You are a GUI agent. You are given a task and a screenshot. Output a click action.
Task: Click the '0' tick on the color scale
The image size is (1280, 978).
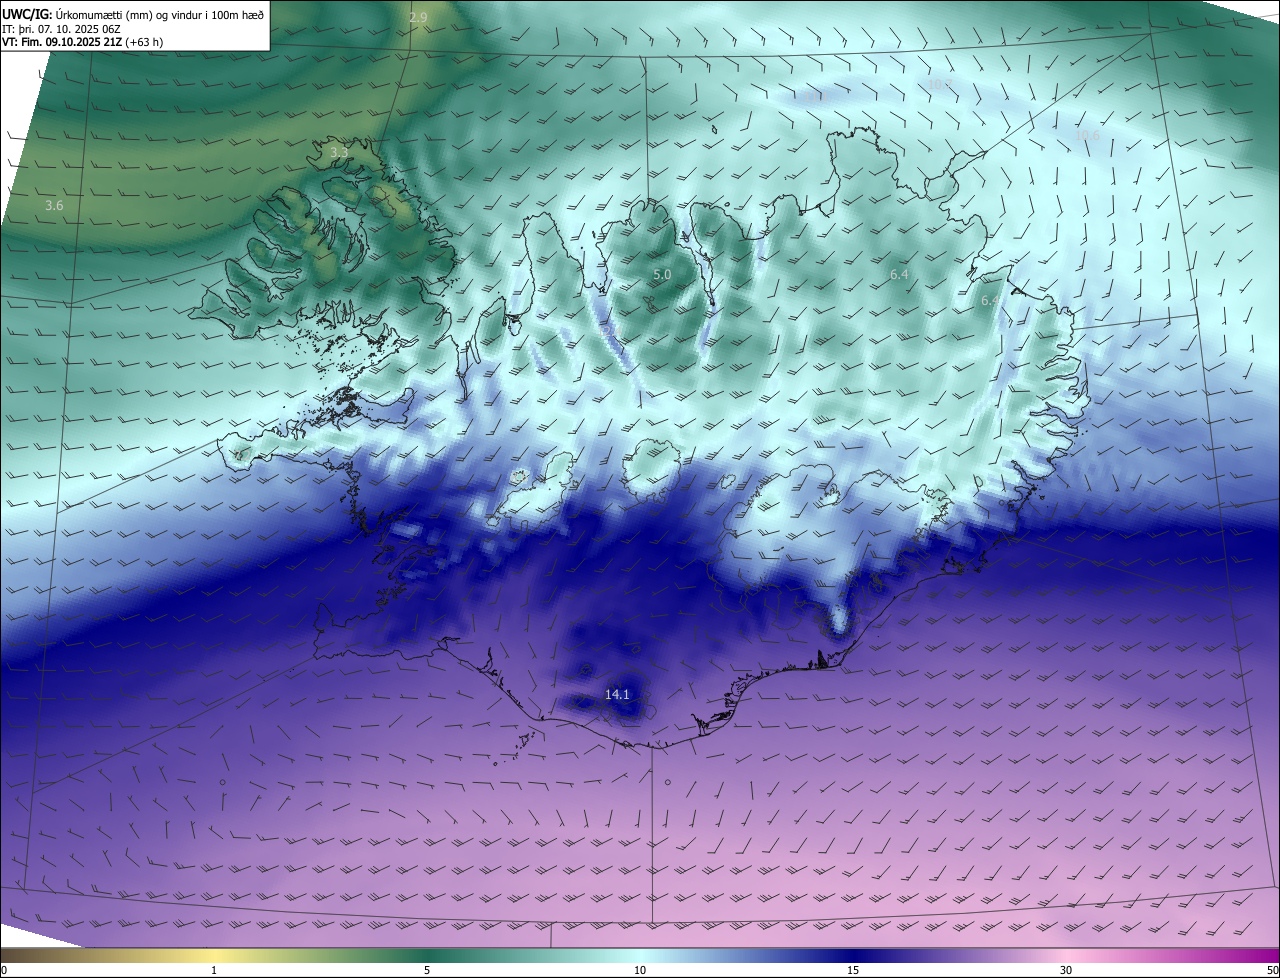click(4, 970)
